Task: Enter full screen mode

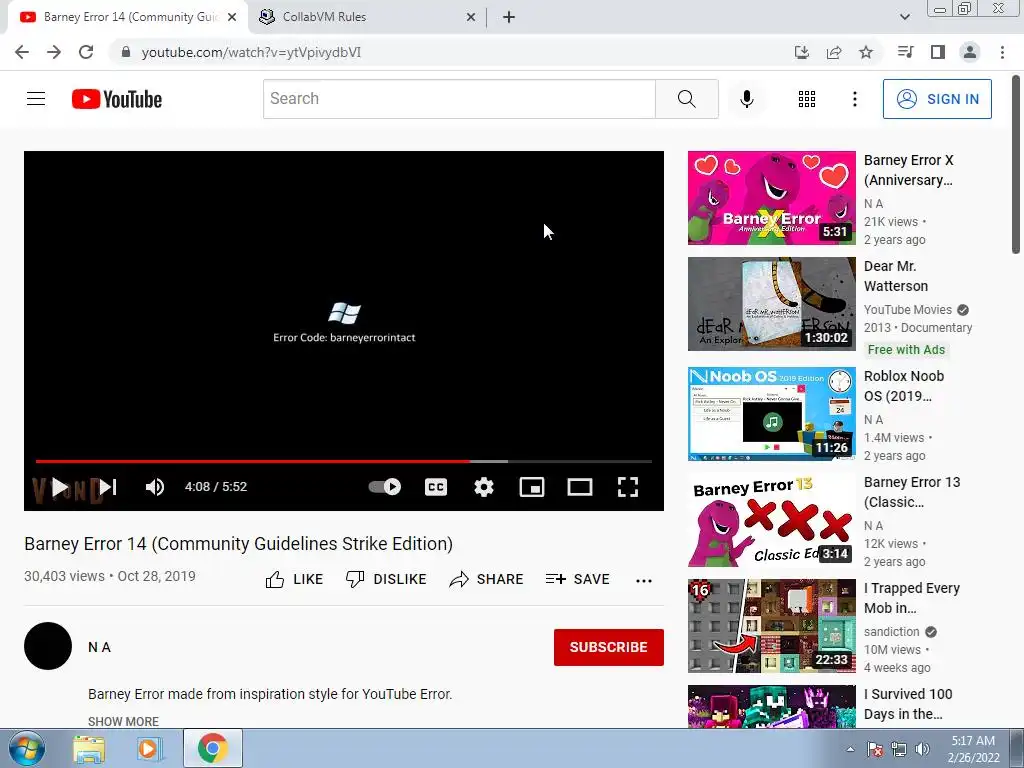Action: pyautogui.click(x=628, y=487)
